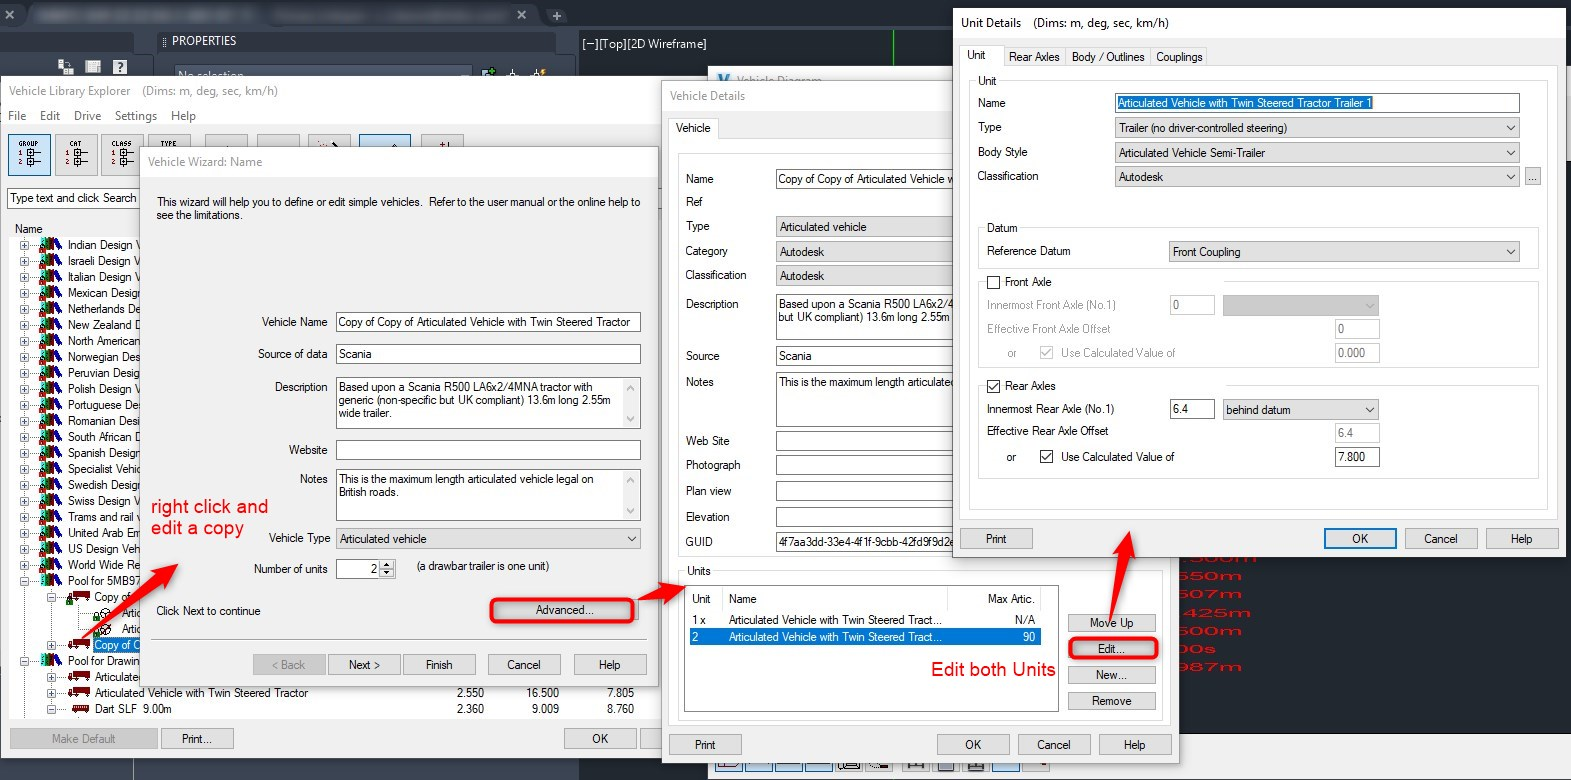
Task: Click the Swiss Design vehicle library icon
Action: 50,501
